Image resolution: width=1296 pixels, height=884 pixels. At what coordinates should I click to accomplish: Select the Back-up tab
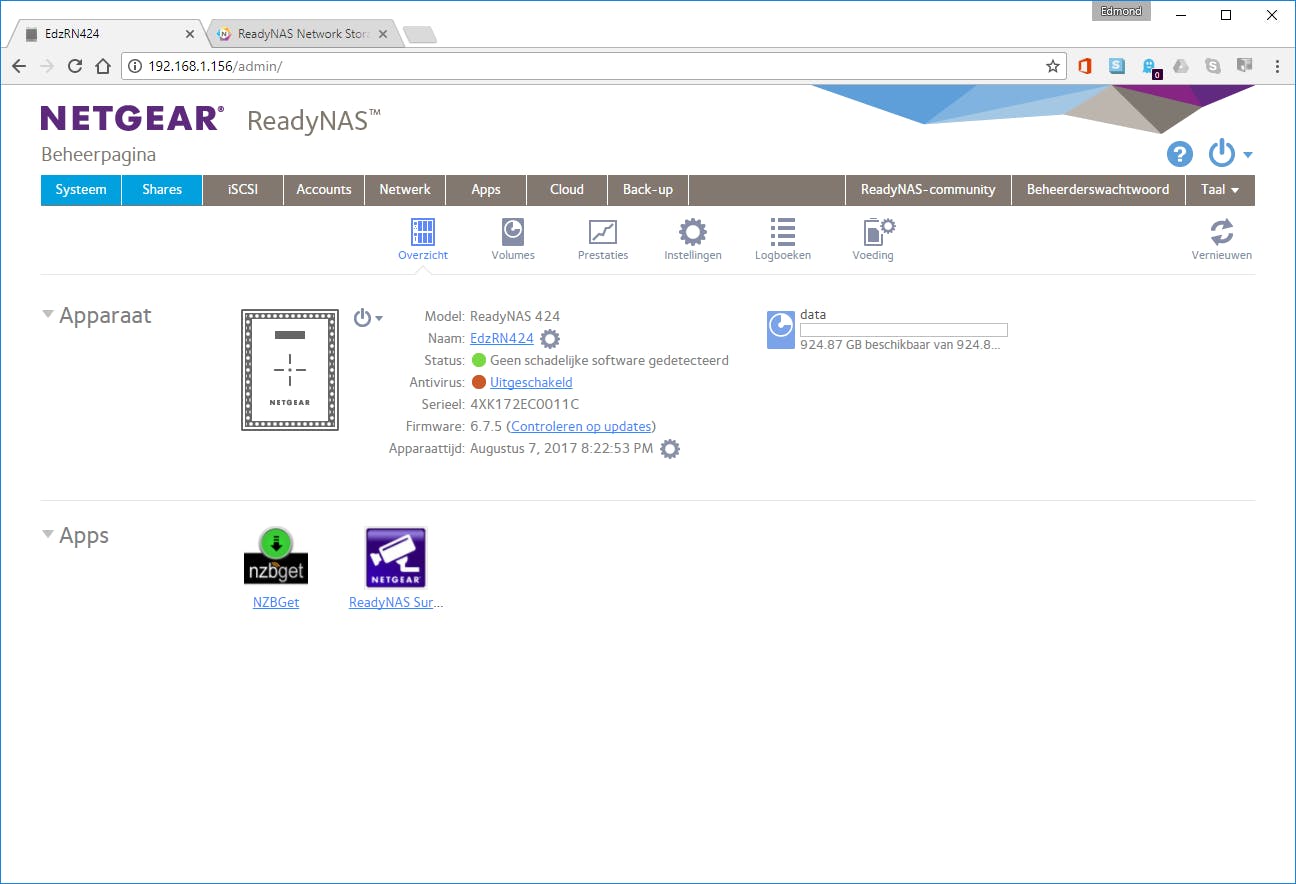[x=648, y=190]
